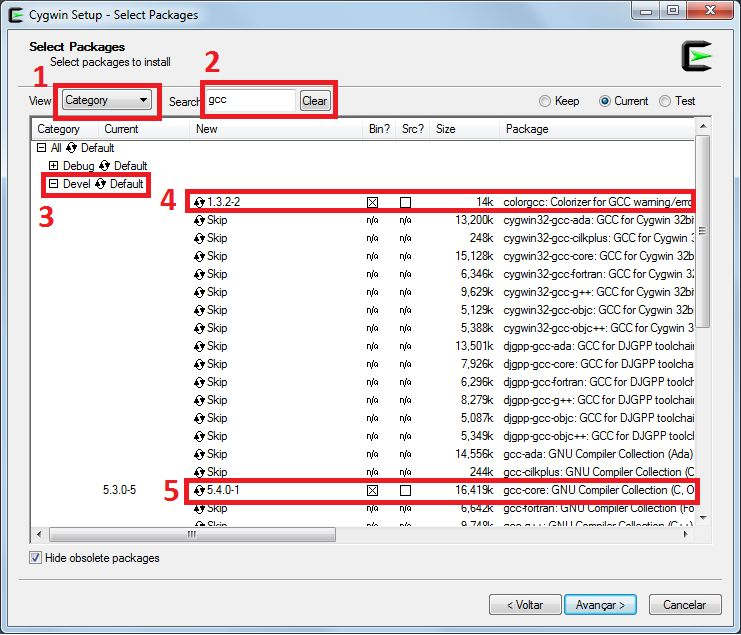Viewport: 741px width, 635px height.
Task: Click the cycle icon next to Debug Default
Action: coord(104,166)
